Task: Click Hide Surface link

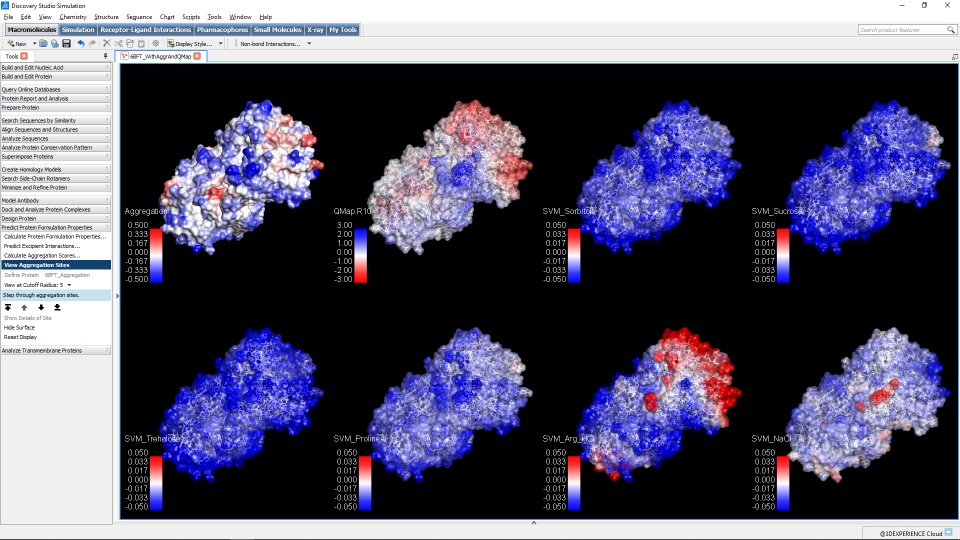Action: tap(19, 328)
